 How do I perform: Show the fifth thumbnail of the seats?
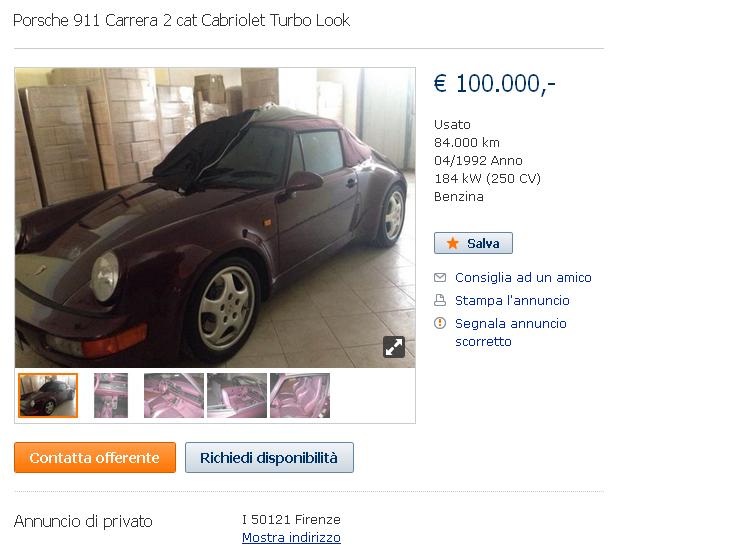pyautogui.click(x=300, y=395)
